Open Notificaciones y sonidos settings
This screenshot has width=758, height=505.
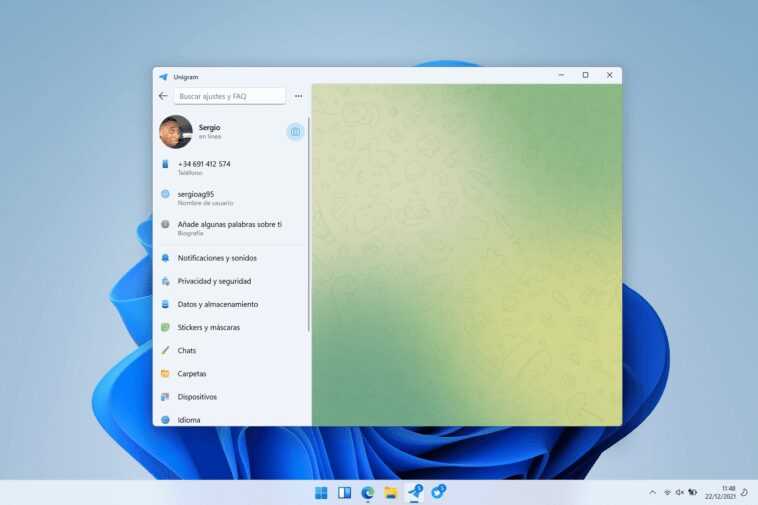(231, 258)
